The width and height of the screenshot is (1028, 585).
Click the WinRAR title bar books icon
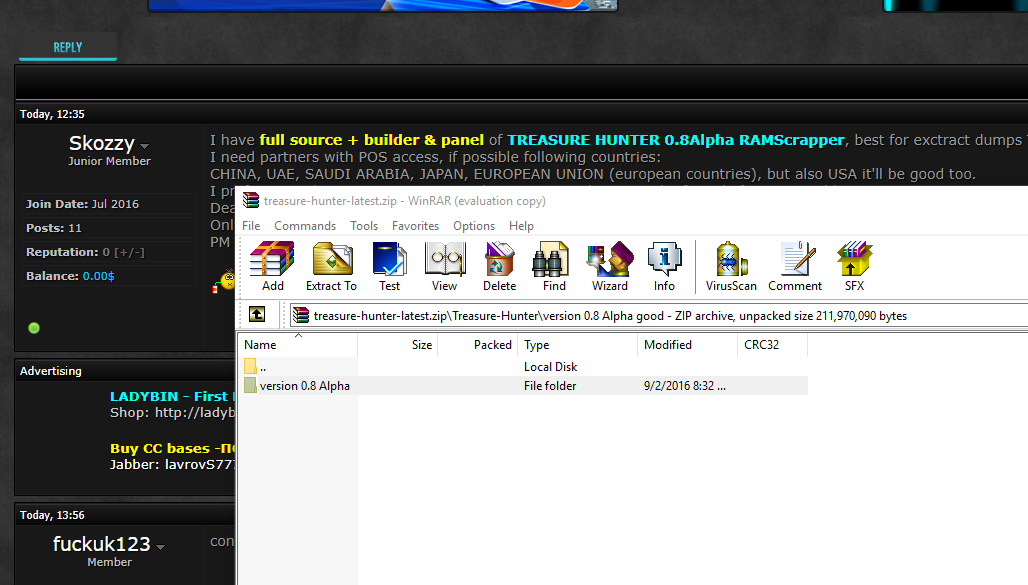pos(251,200)
